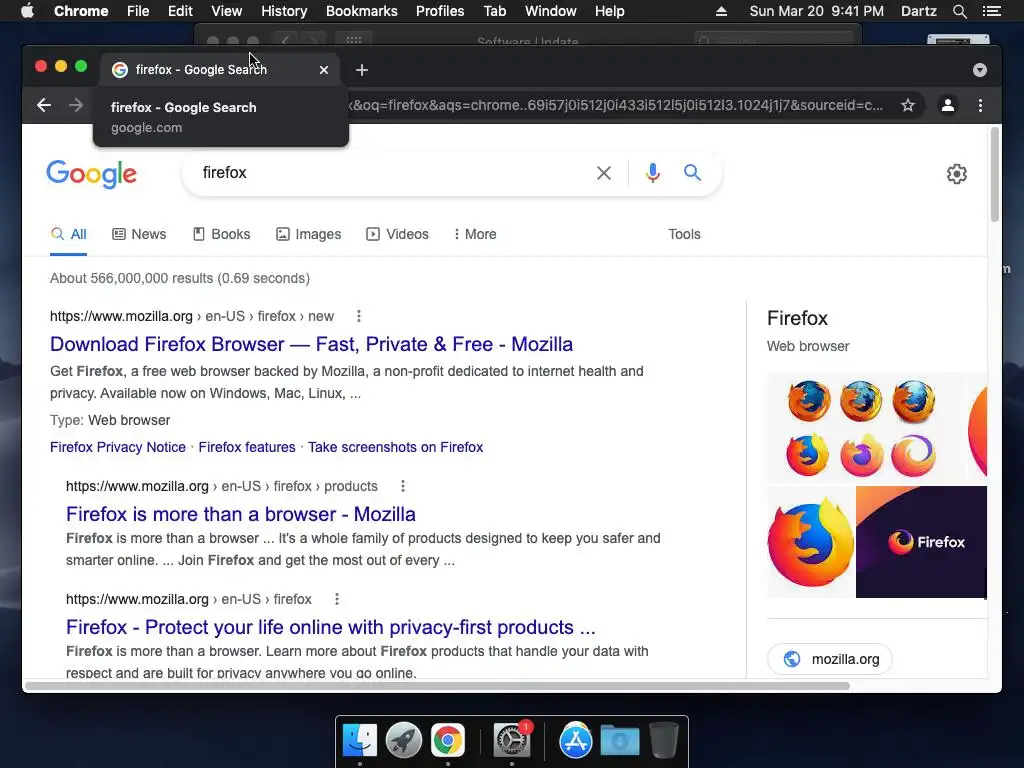Switch to the News results tab
This screenshot has width=1024, height=768.
139,234
